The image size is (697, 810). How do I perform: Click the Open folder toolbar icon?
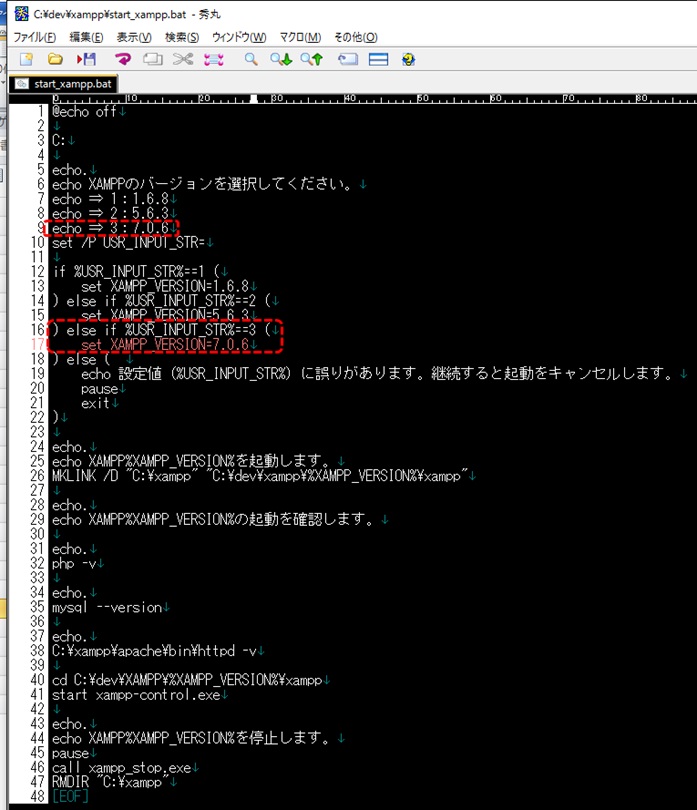(56, 60)
